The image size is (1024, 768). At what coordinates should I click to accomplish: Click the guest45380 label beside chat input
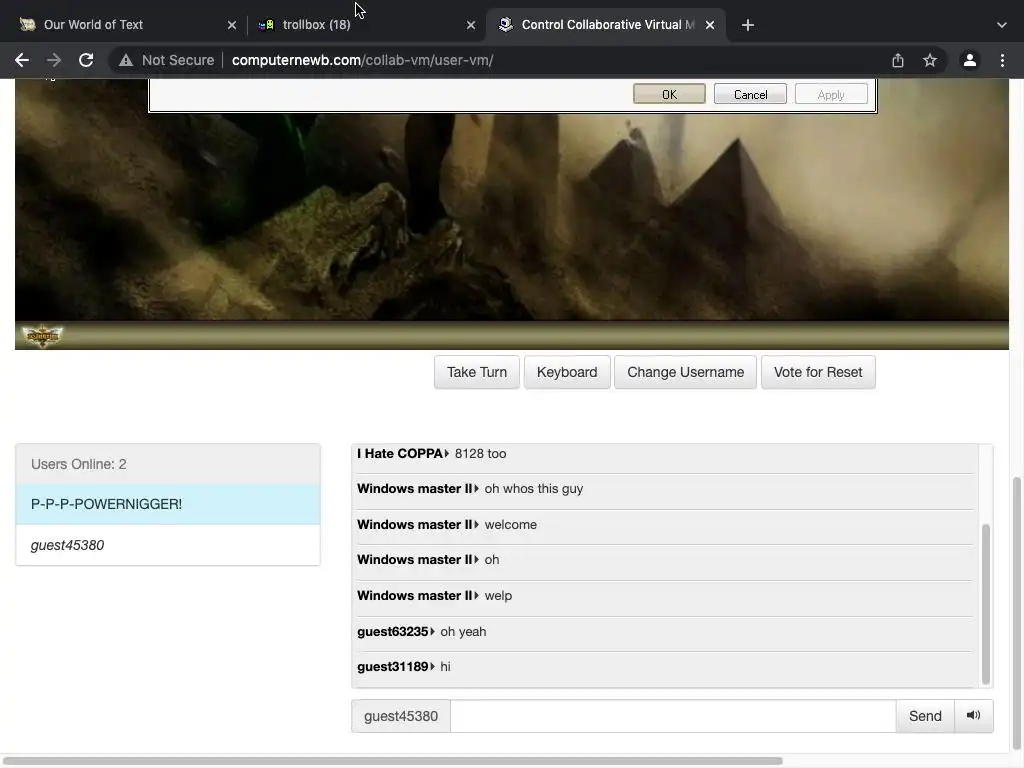pos(401,716)
